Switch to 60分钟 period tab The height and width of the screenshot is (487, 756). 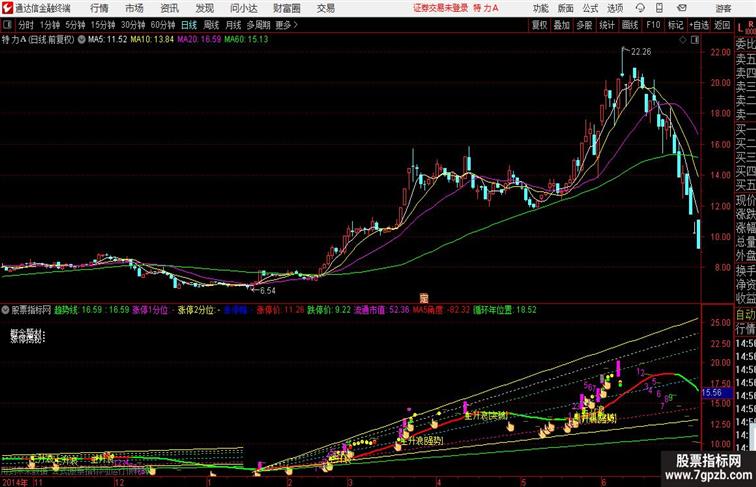pos(162,25)
